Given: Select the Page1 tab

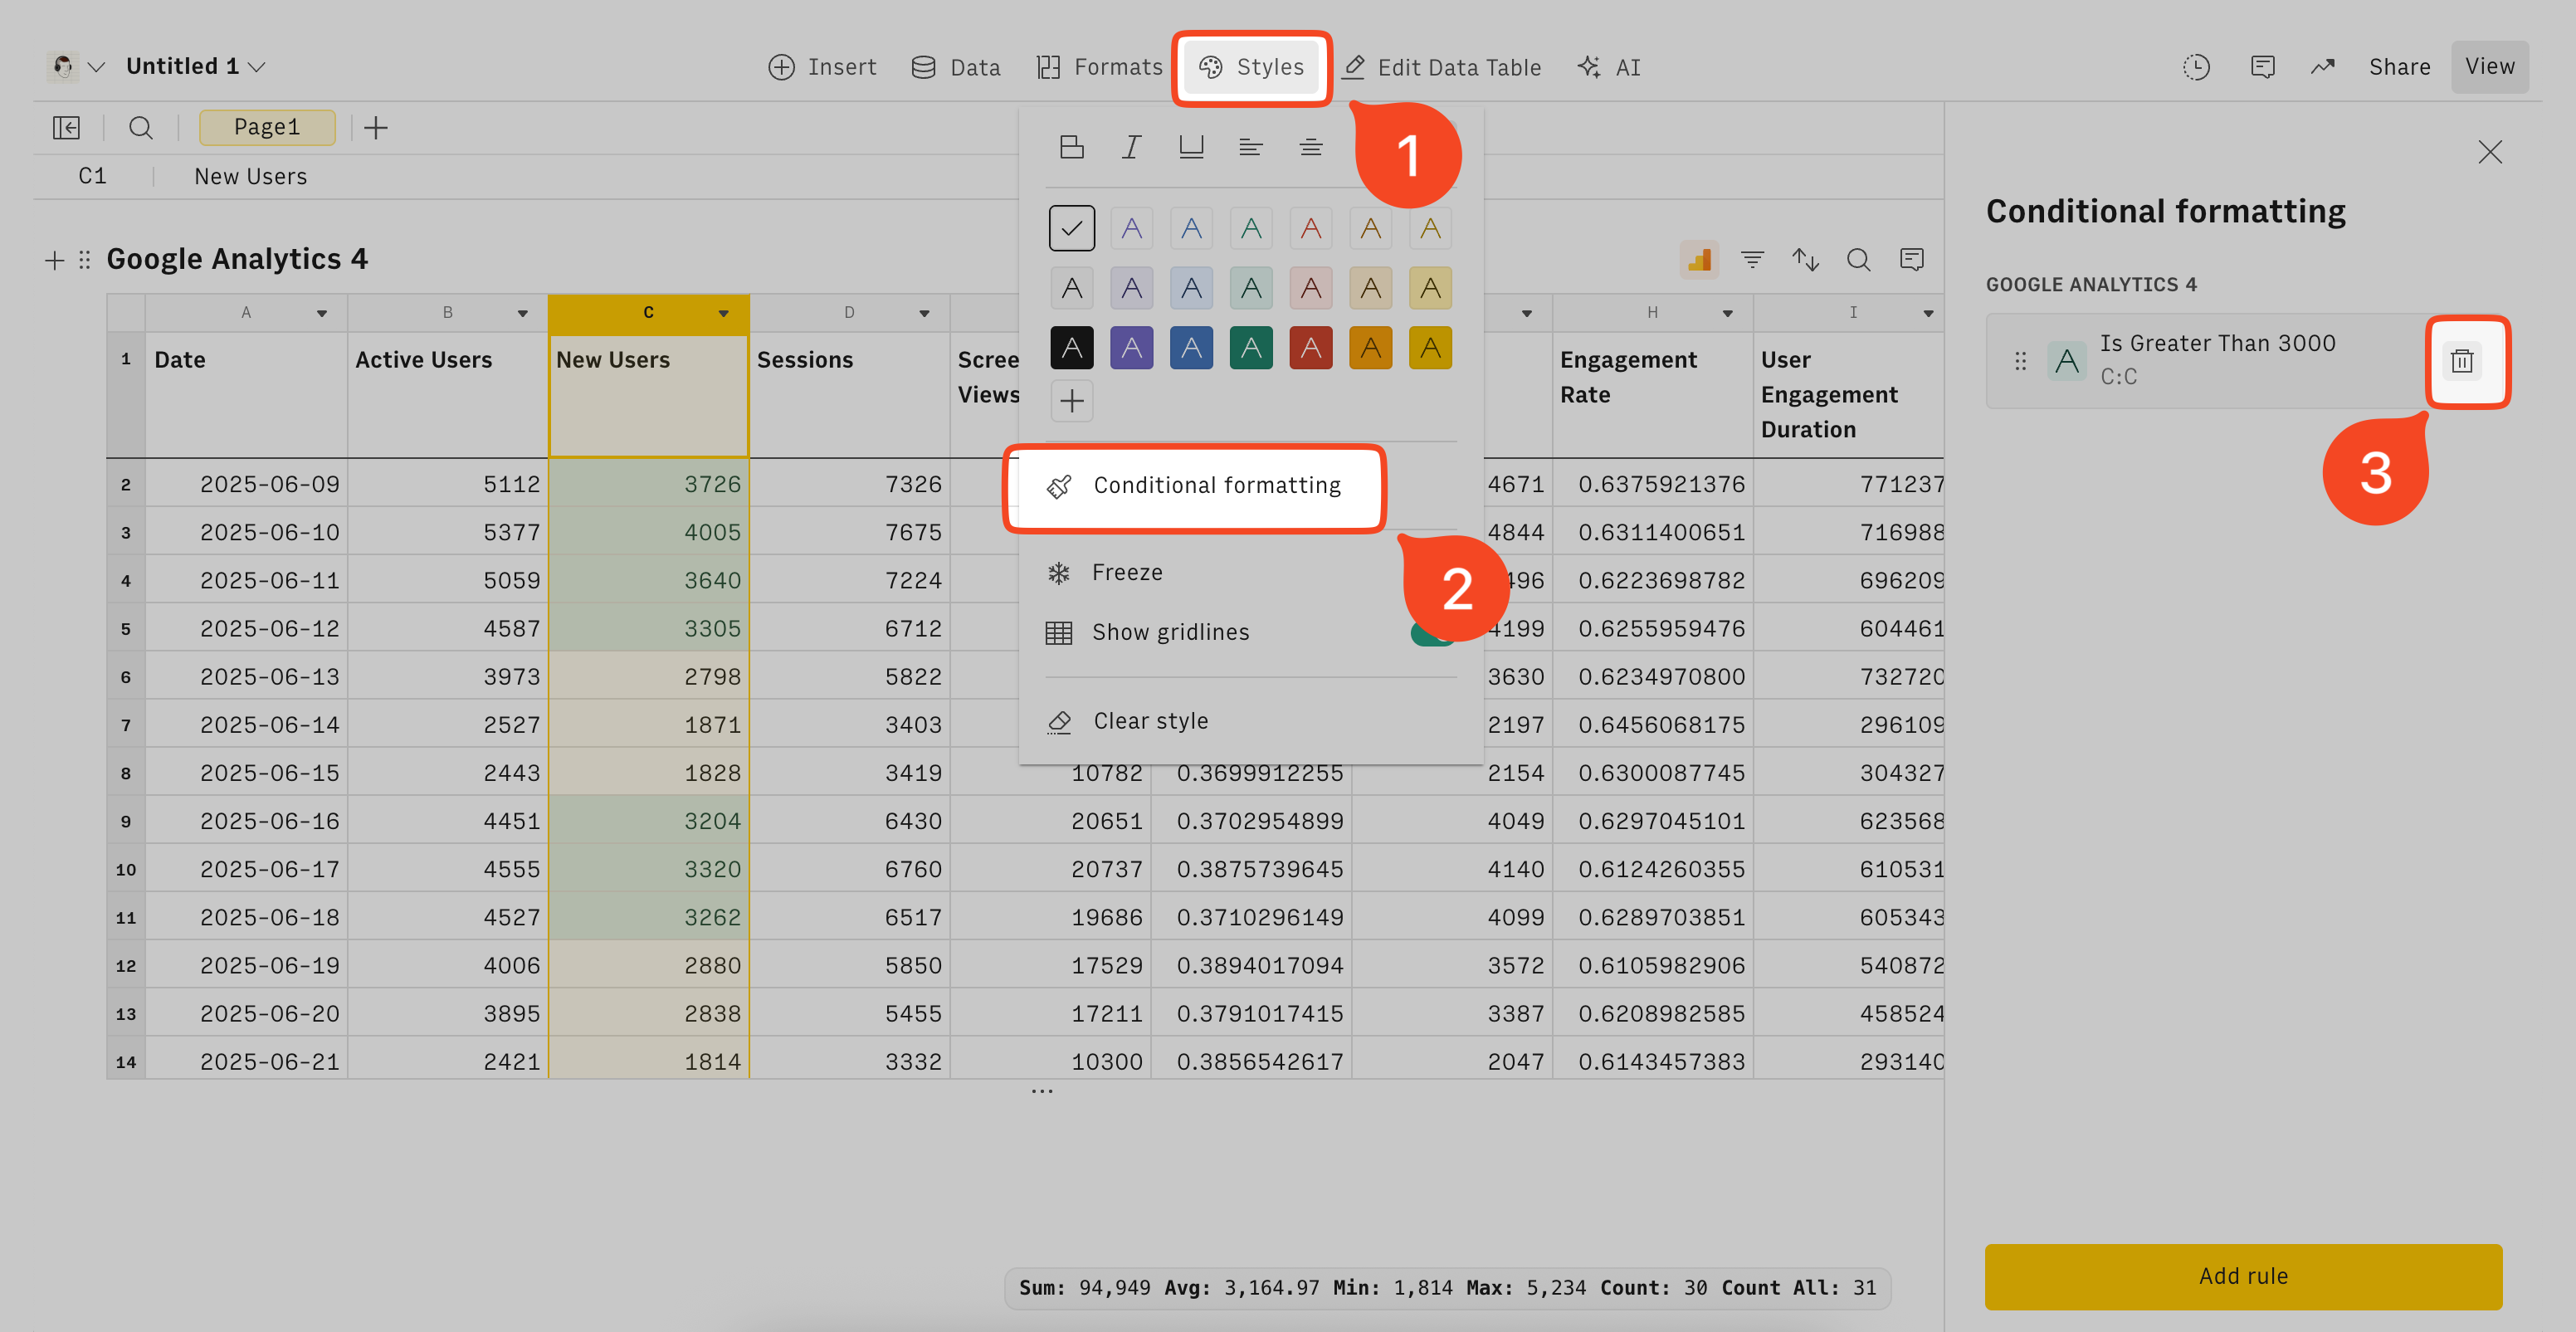Looking at the screenshot, I should tap(267, 128).
